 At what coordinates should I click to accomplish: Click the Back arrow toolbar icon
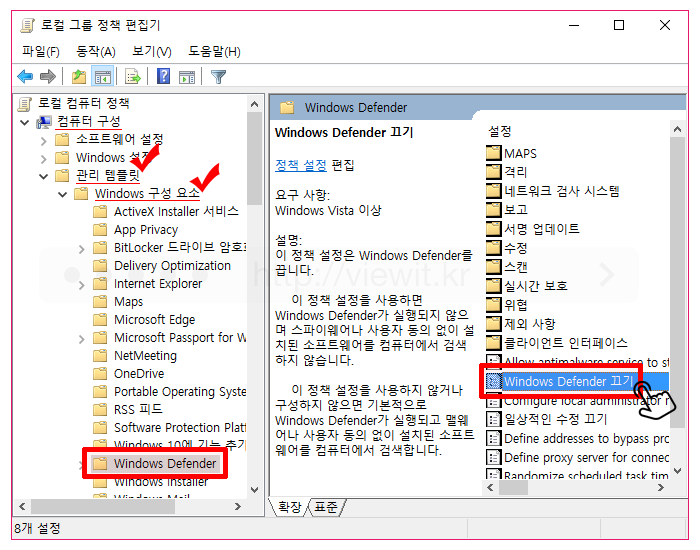[x=25, y=77]
